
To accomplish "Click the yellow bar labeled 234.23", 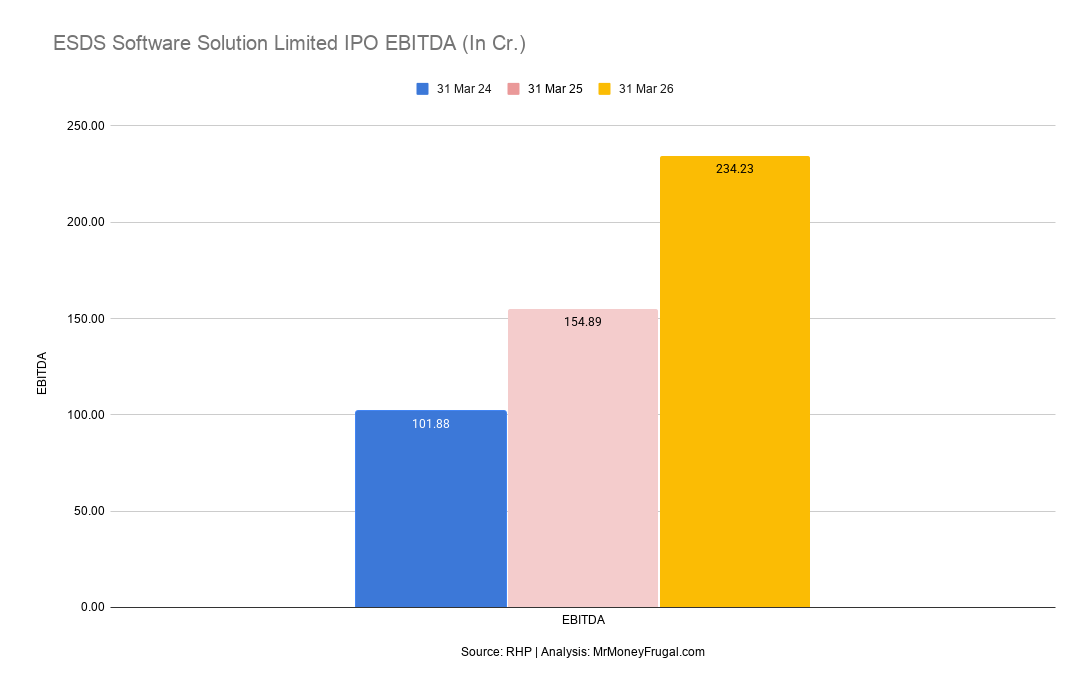I will [x=735, y=381].
